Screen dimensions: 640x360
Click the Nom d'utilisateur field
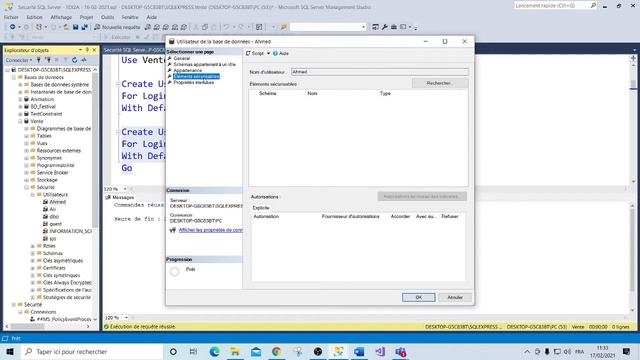(x=380, y=72)
